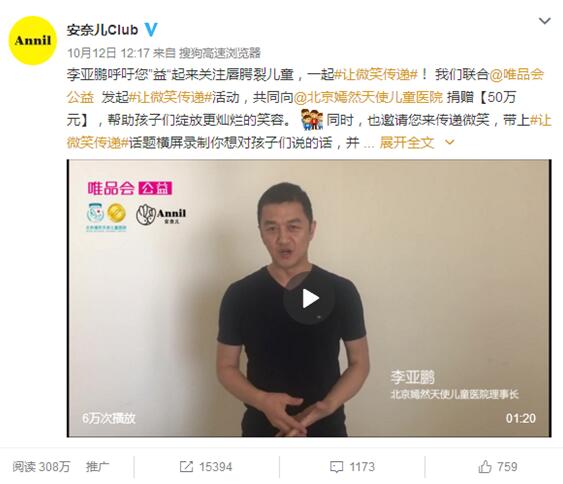The height and width of the screenshot is (484, 563).
Task: Click the Annil logo inside video
Action: point(161,214)
